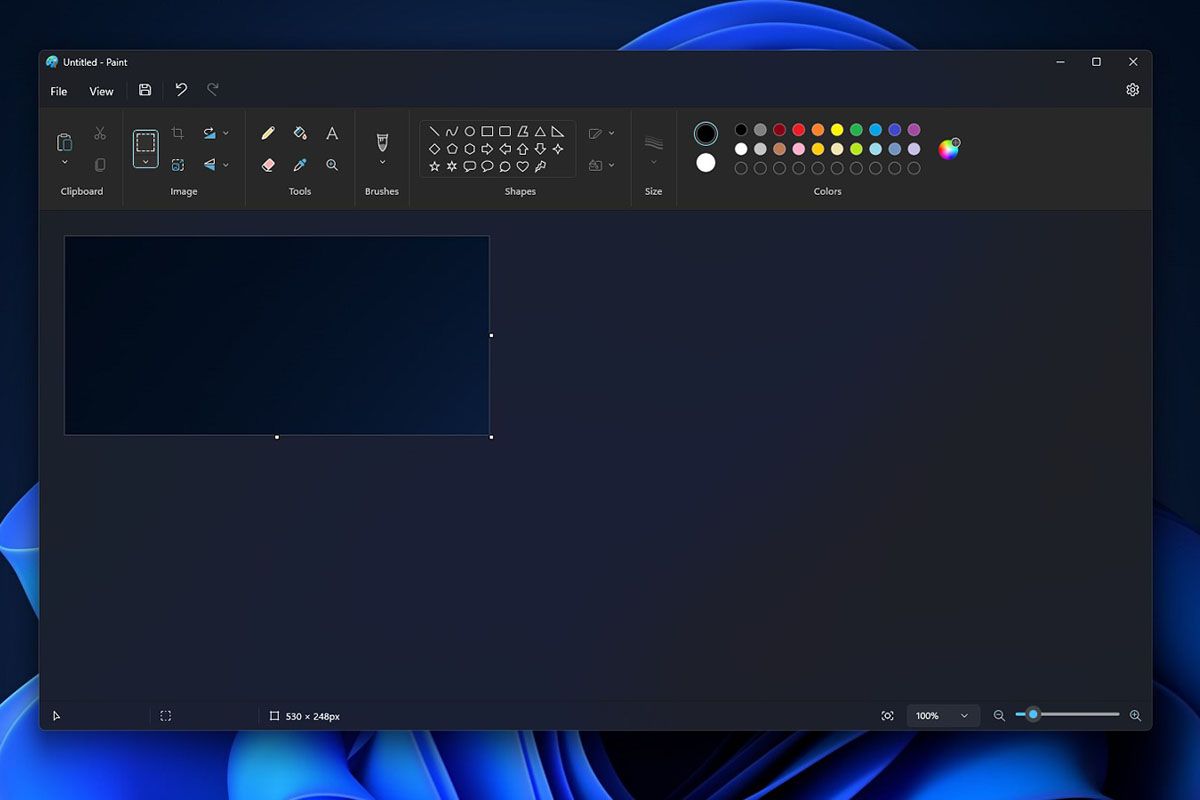Click the Paste clipboard icon
The image size is (1200, 800).
[65, 142]
